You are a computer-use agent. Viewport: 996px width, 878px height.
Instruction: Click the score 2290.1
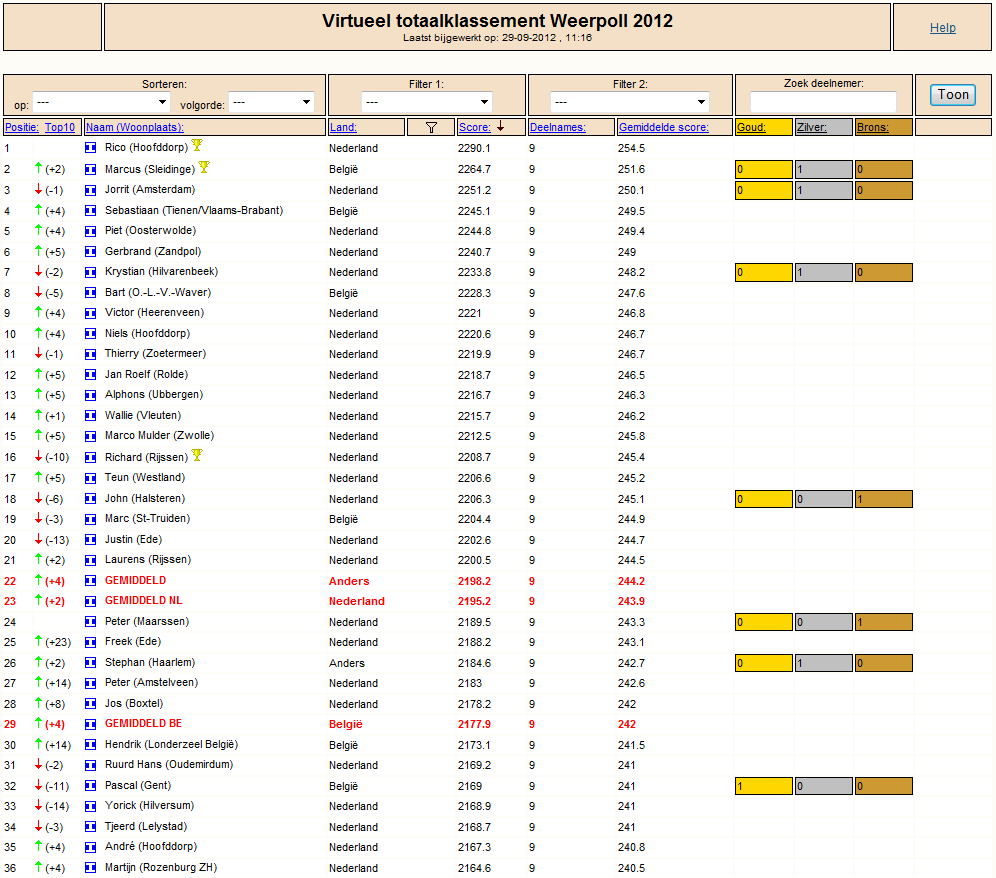pyautogui.click(x=474, y=148)
